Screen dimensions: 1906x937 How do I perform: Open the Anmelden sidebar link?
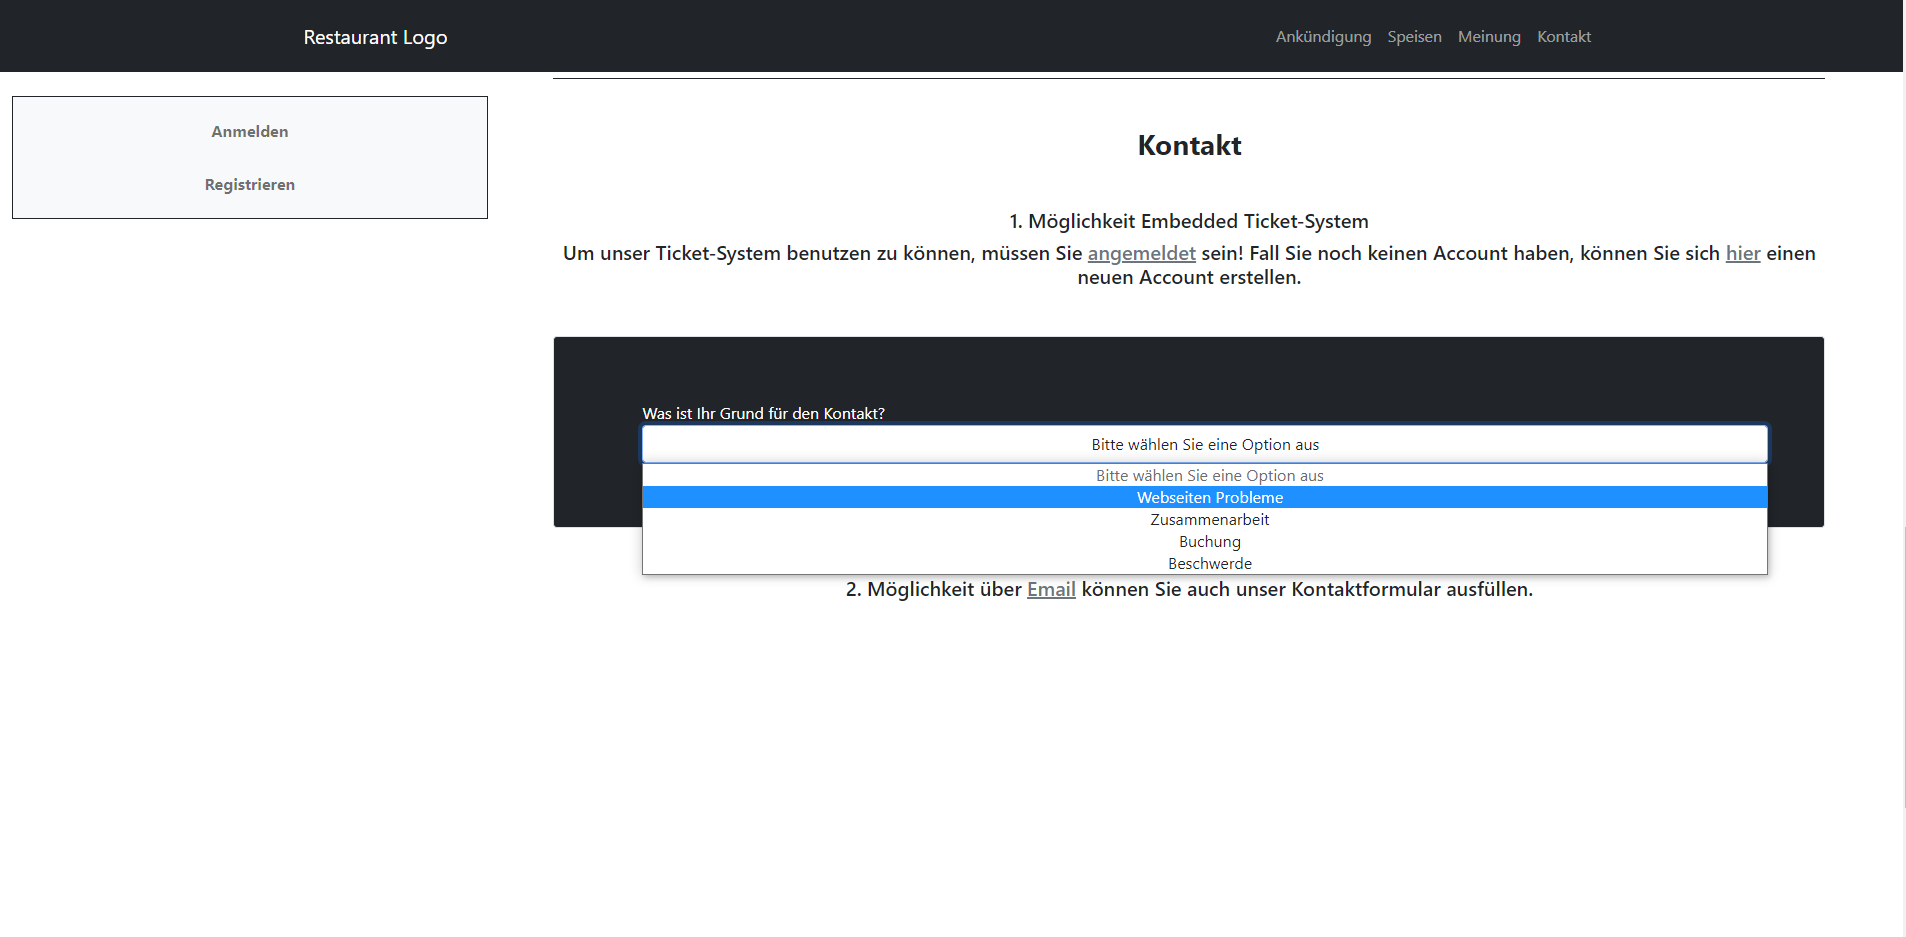click(x=248, y=130)
